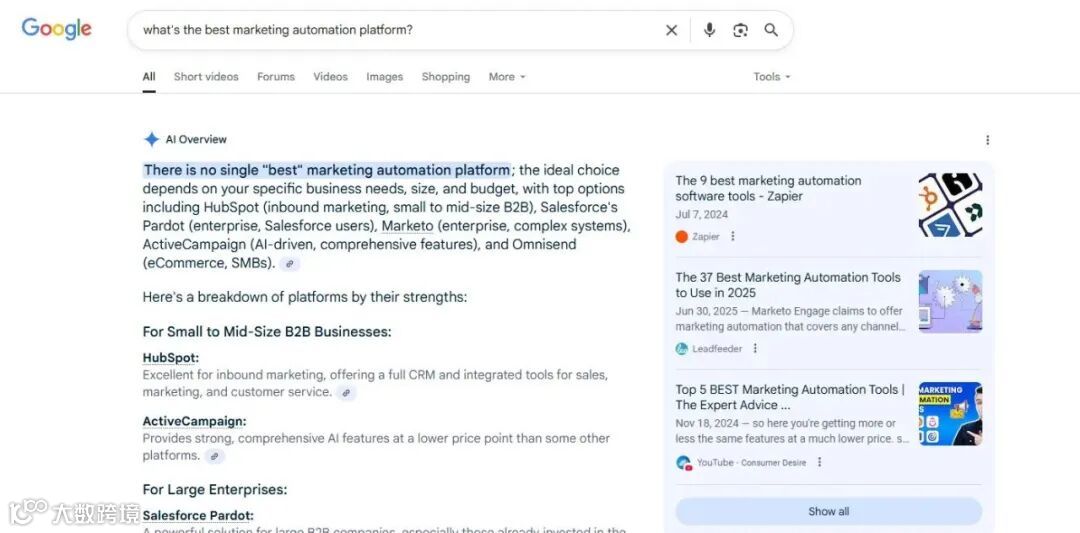Click Here's a breakdown of platforms text
The width and height of the screenshot is (1080, 533).
(304, 297)
